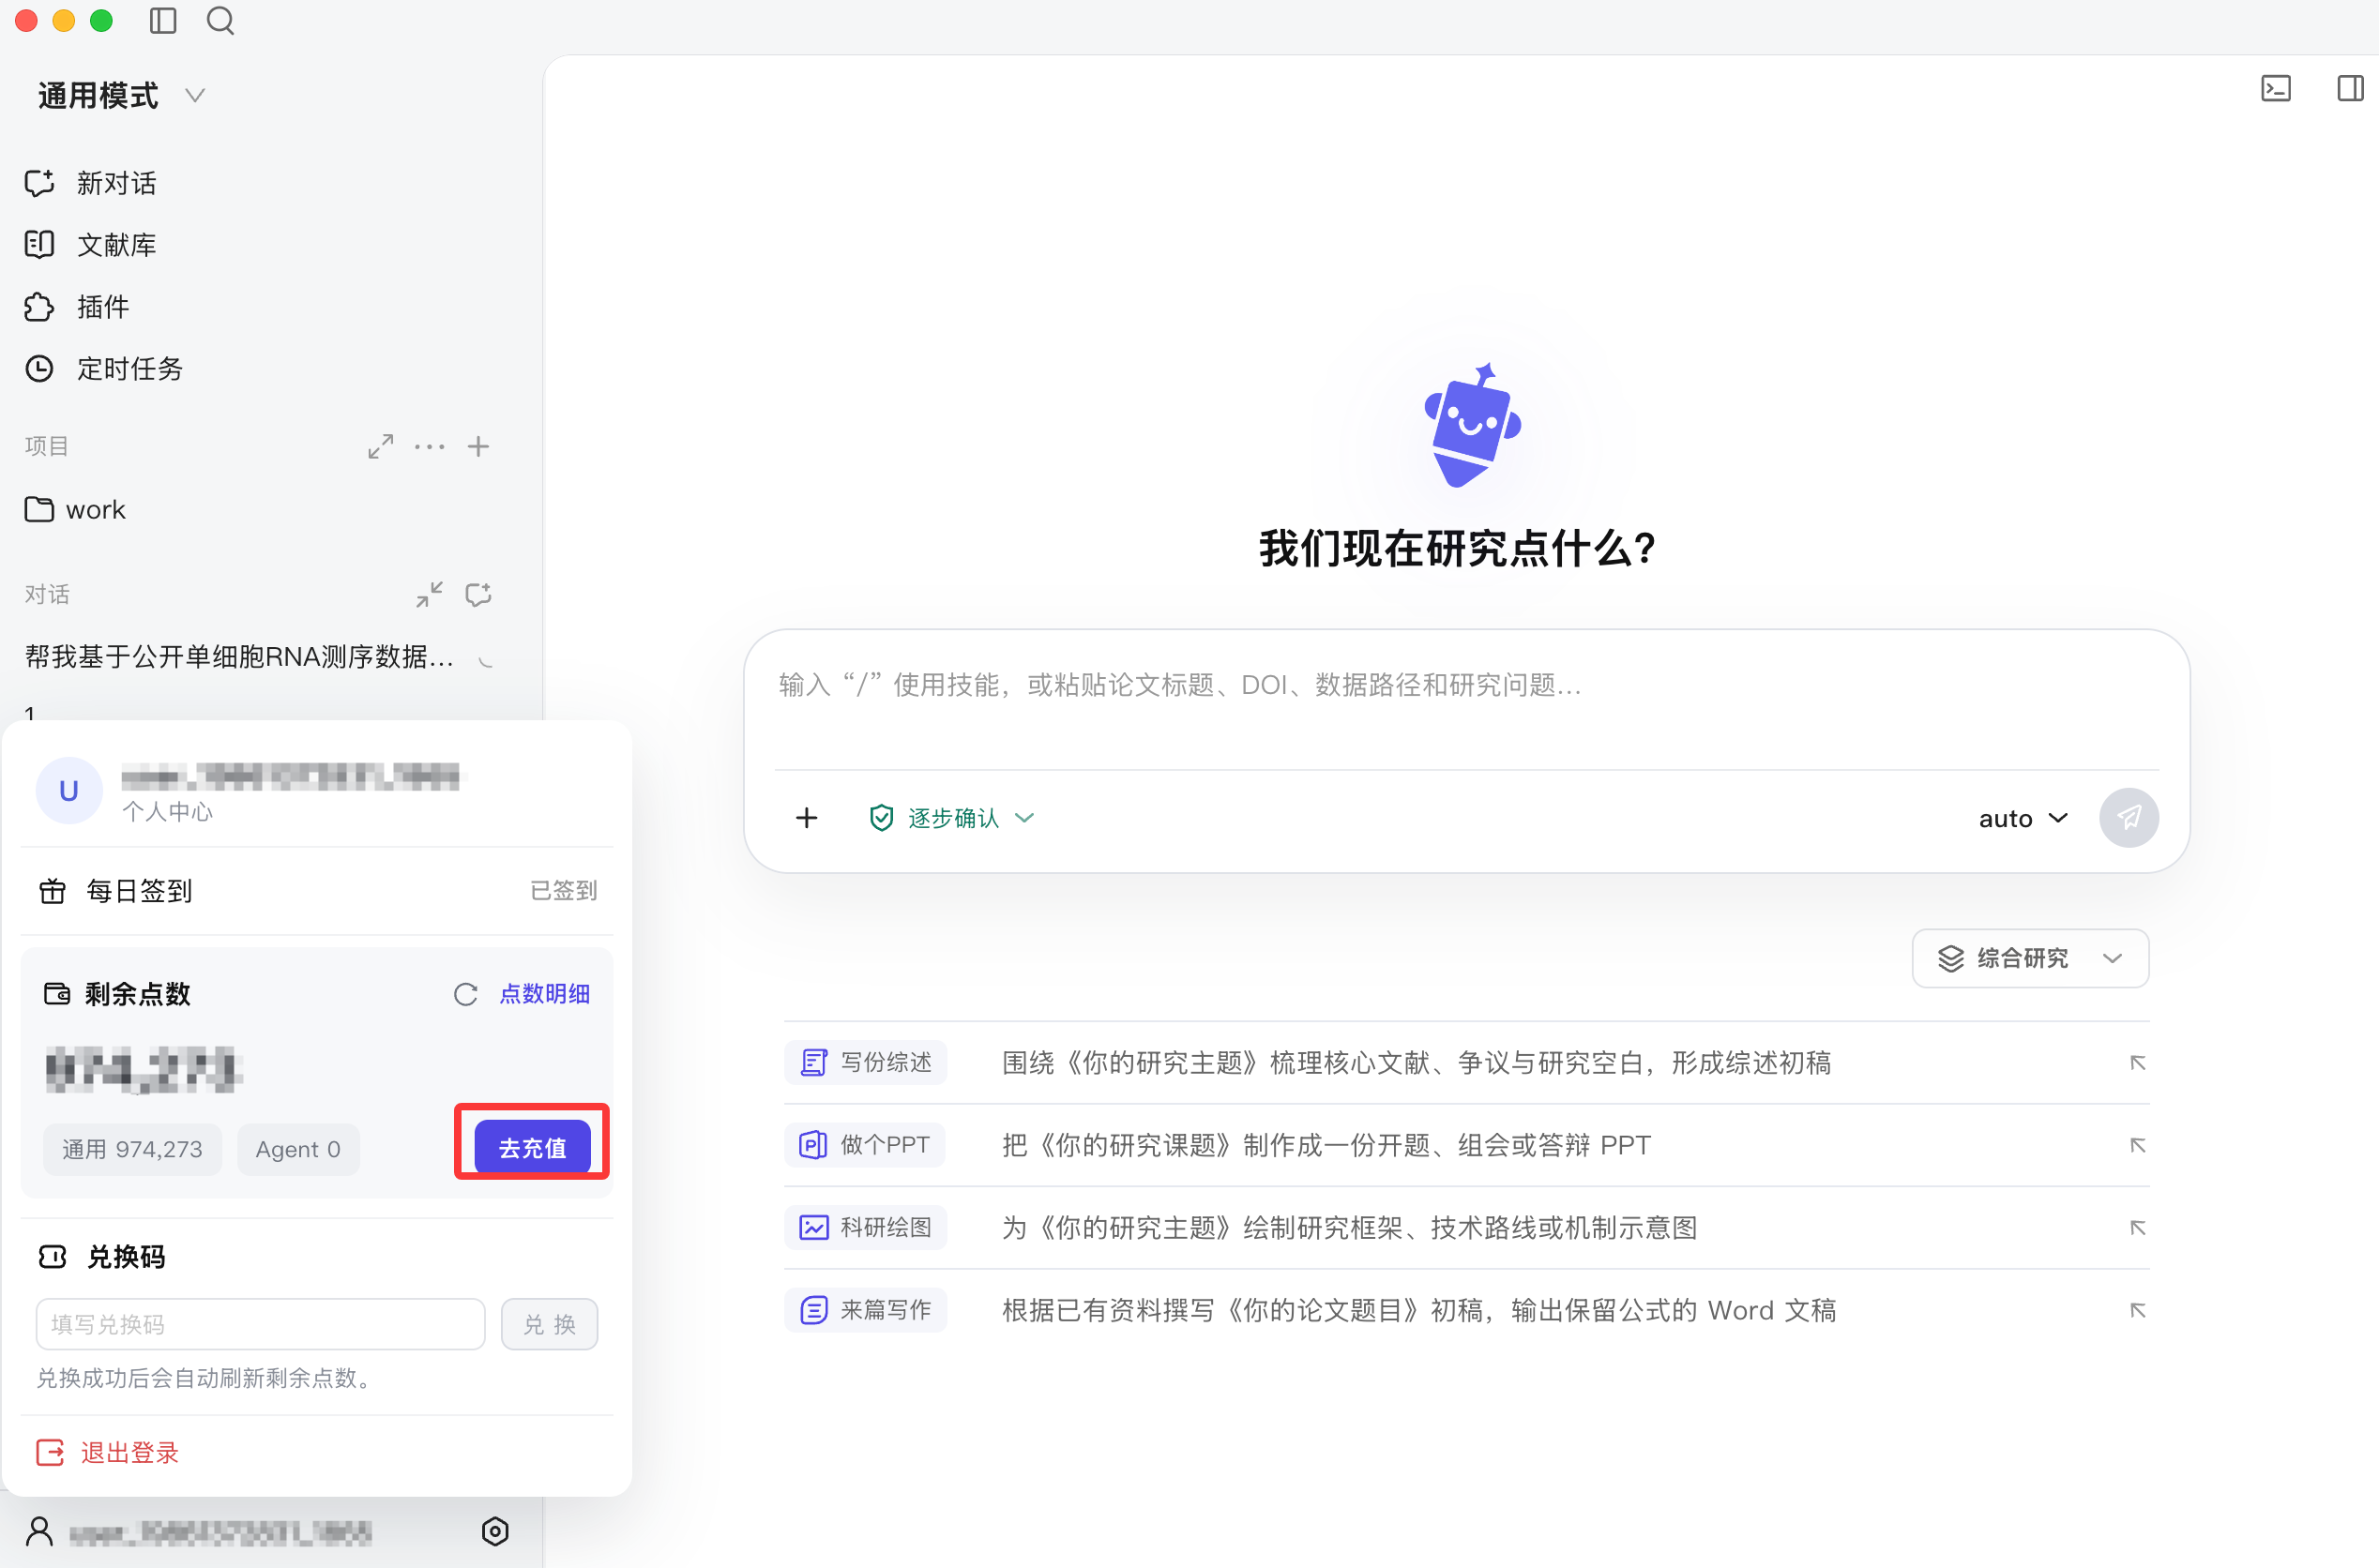Collapse the conversations section arrows icon
Screen dimensions: 2379x1568
[429, 595]
